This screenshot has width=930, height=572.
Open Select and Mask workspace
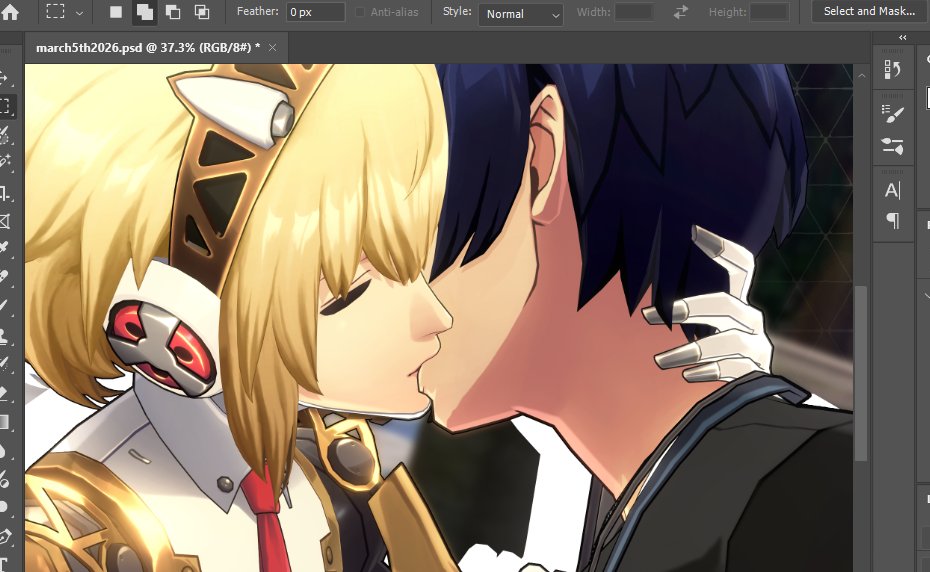pos(869,11)
